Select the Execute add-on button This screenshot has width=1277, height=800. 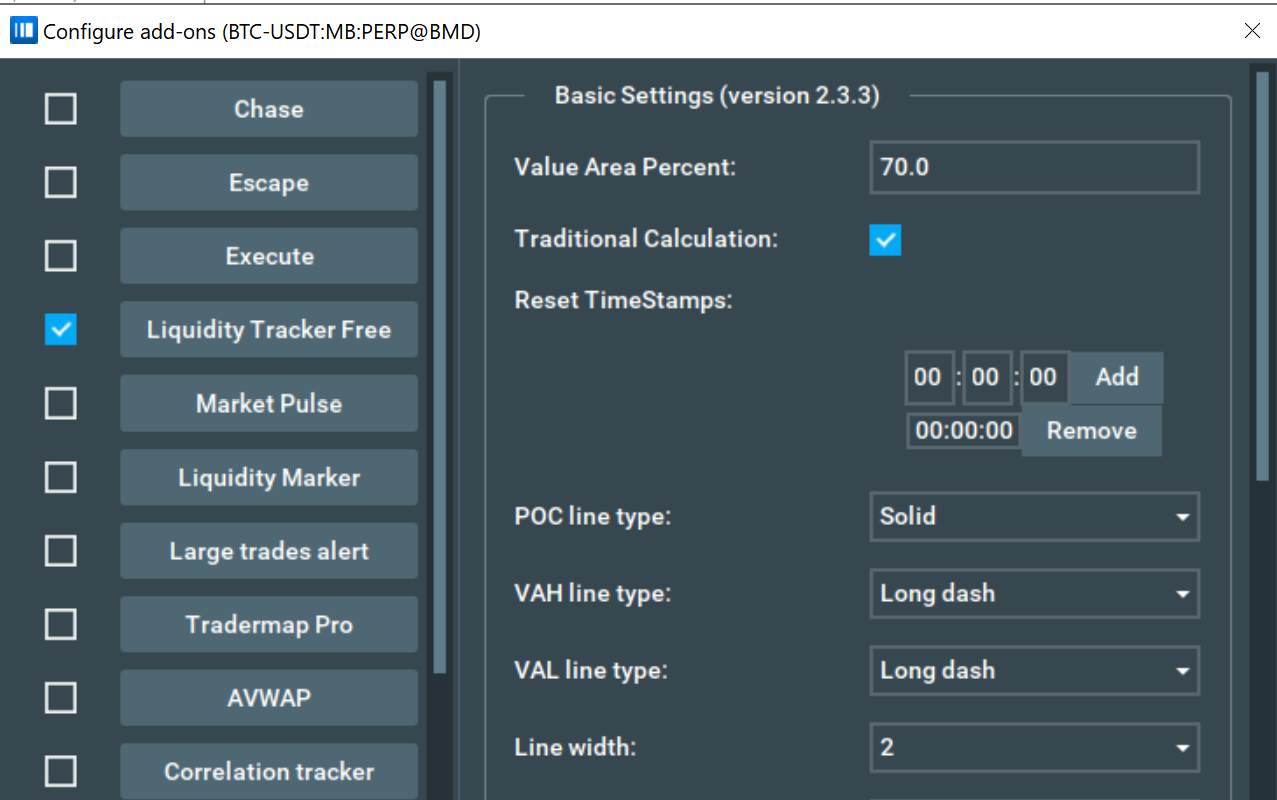269,256
